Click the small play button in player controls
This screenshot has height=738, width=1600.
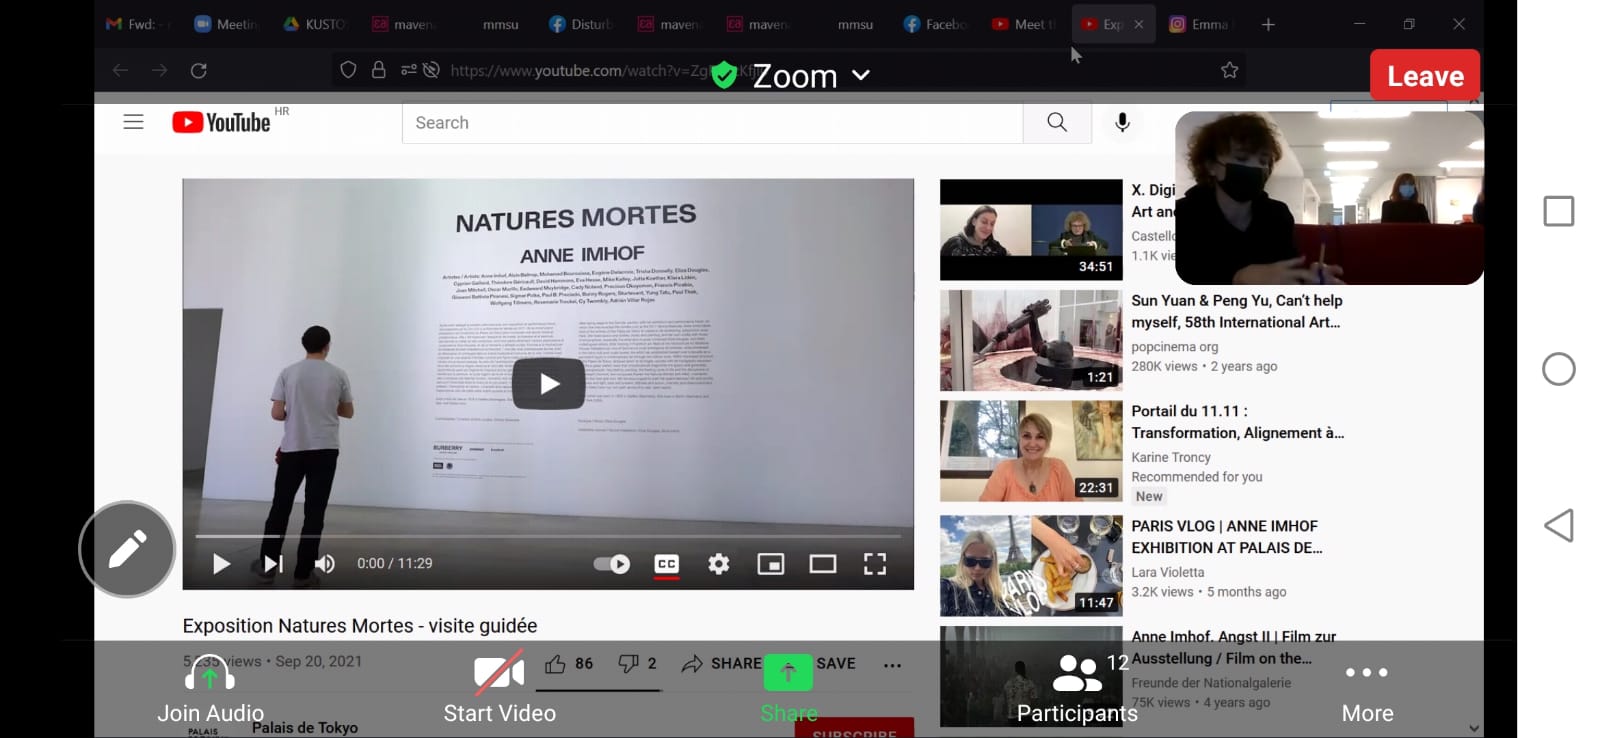(x=221, y=564)
